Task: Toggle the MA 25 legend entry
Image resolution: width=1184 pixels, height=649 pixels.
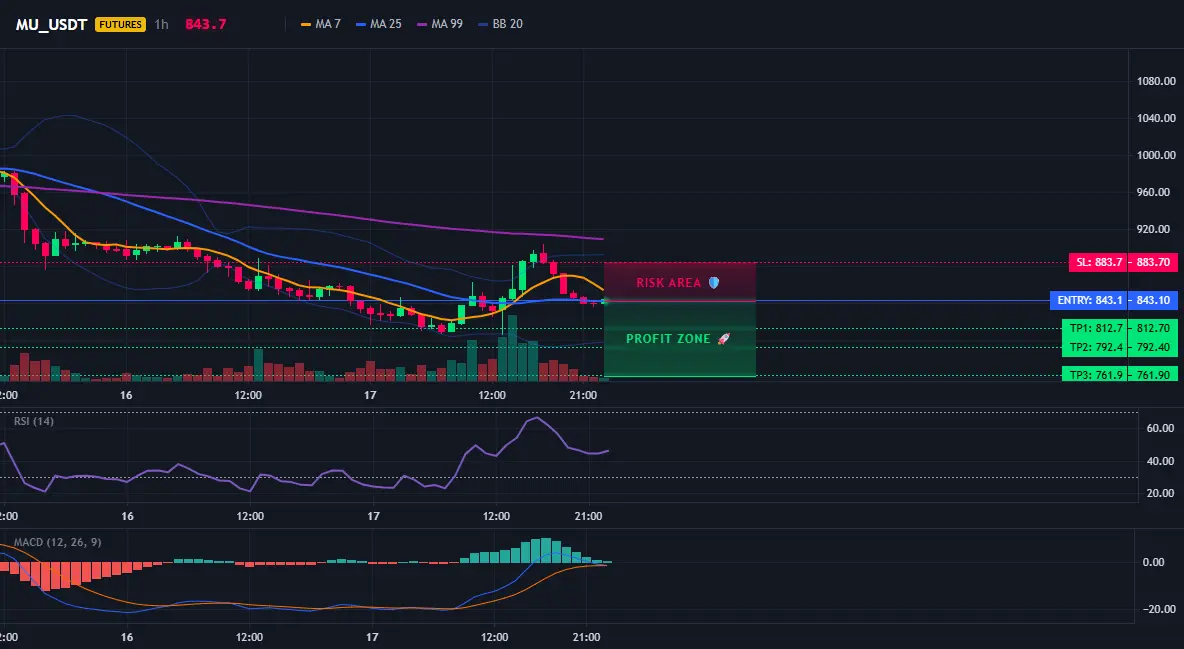Action: [x=378, y=24]
